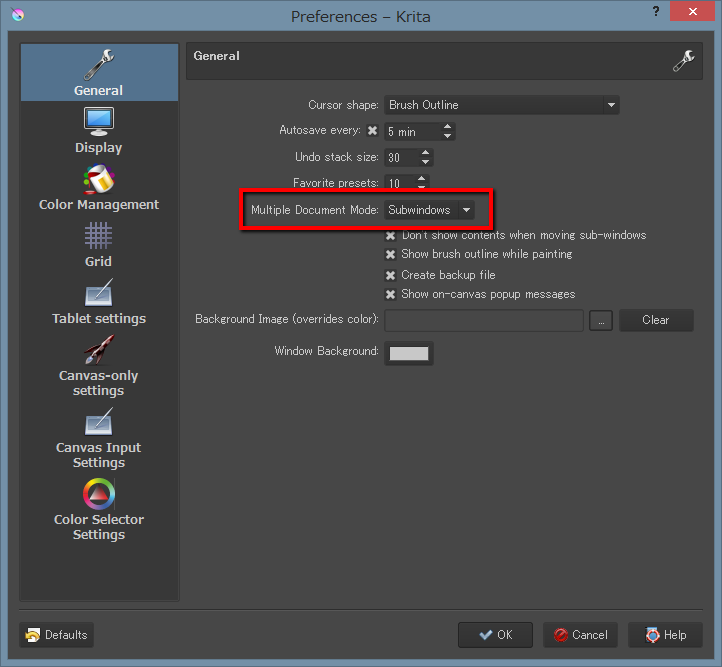The height and width of the screenshot is (667, 722).
Task: Toggle Create backup file checkbox
Action: 390,275
